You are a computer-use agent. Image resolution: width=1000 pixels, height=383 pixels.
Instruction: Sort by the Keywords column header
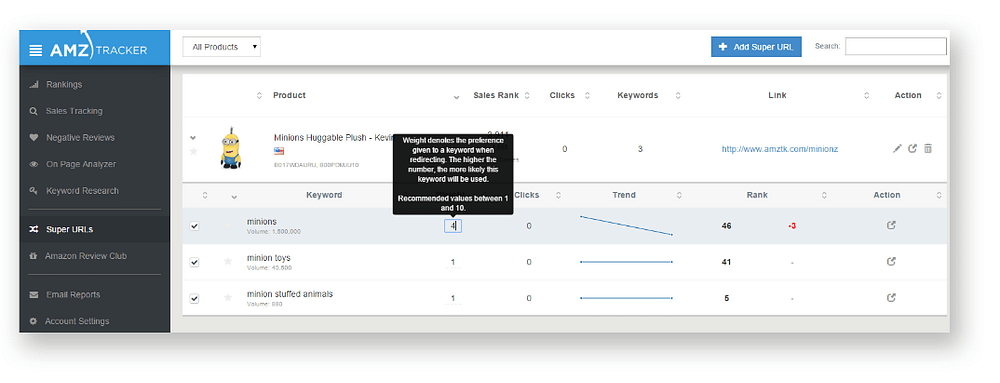pyautogui.click(x=637, y=96)
